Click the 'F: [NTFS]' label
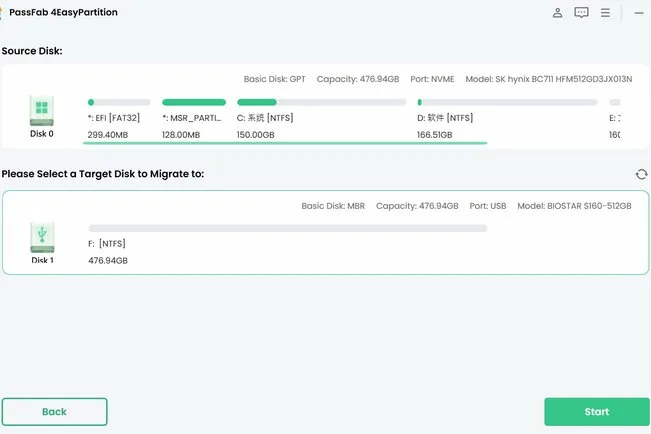This screenshot has width=651, height=434. click(x=107, y=243)
